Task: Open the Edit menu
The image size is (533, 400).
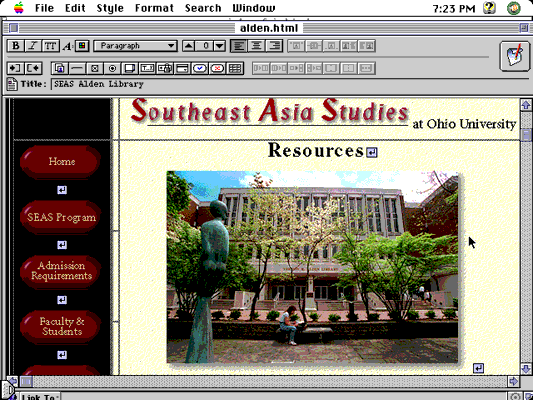Action: [x=75, y=8]
